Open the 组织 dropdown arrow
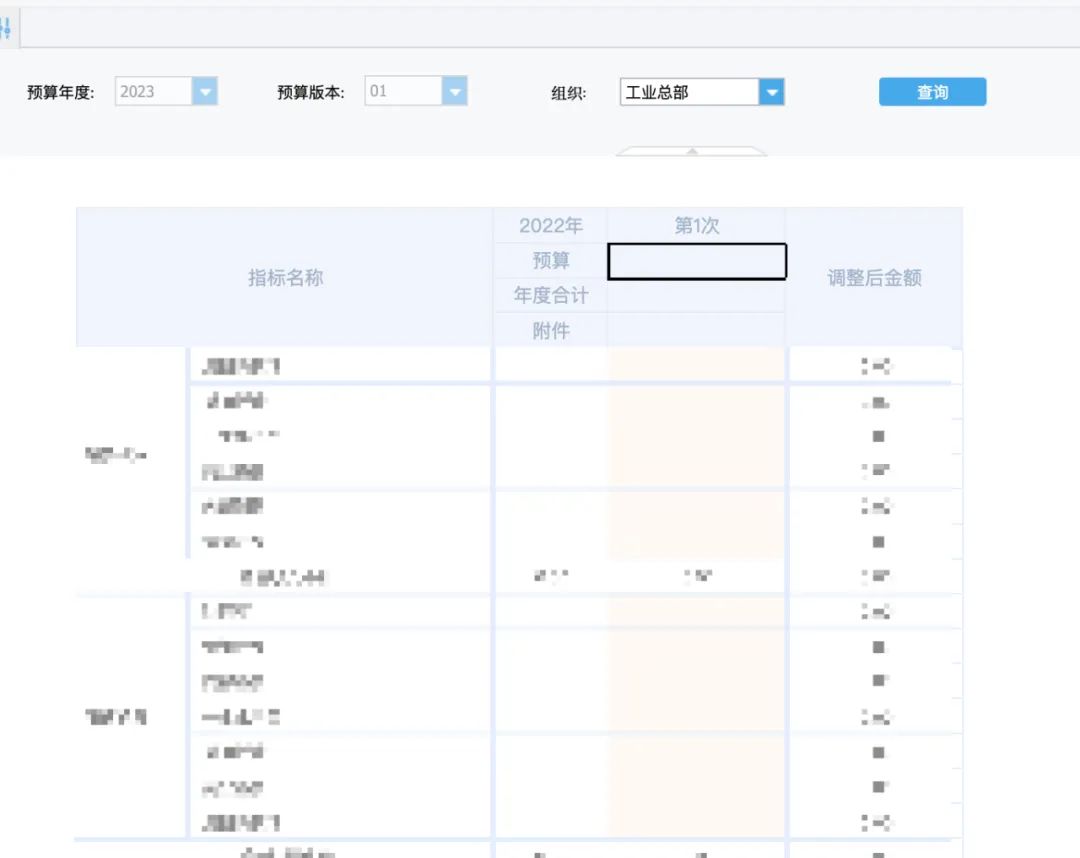 pyautogui.click(x=771, y=92)
